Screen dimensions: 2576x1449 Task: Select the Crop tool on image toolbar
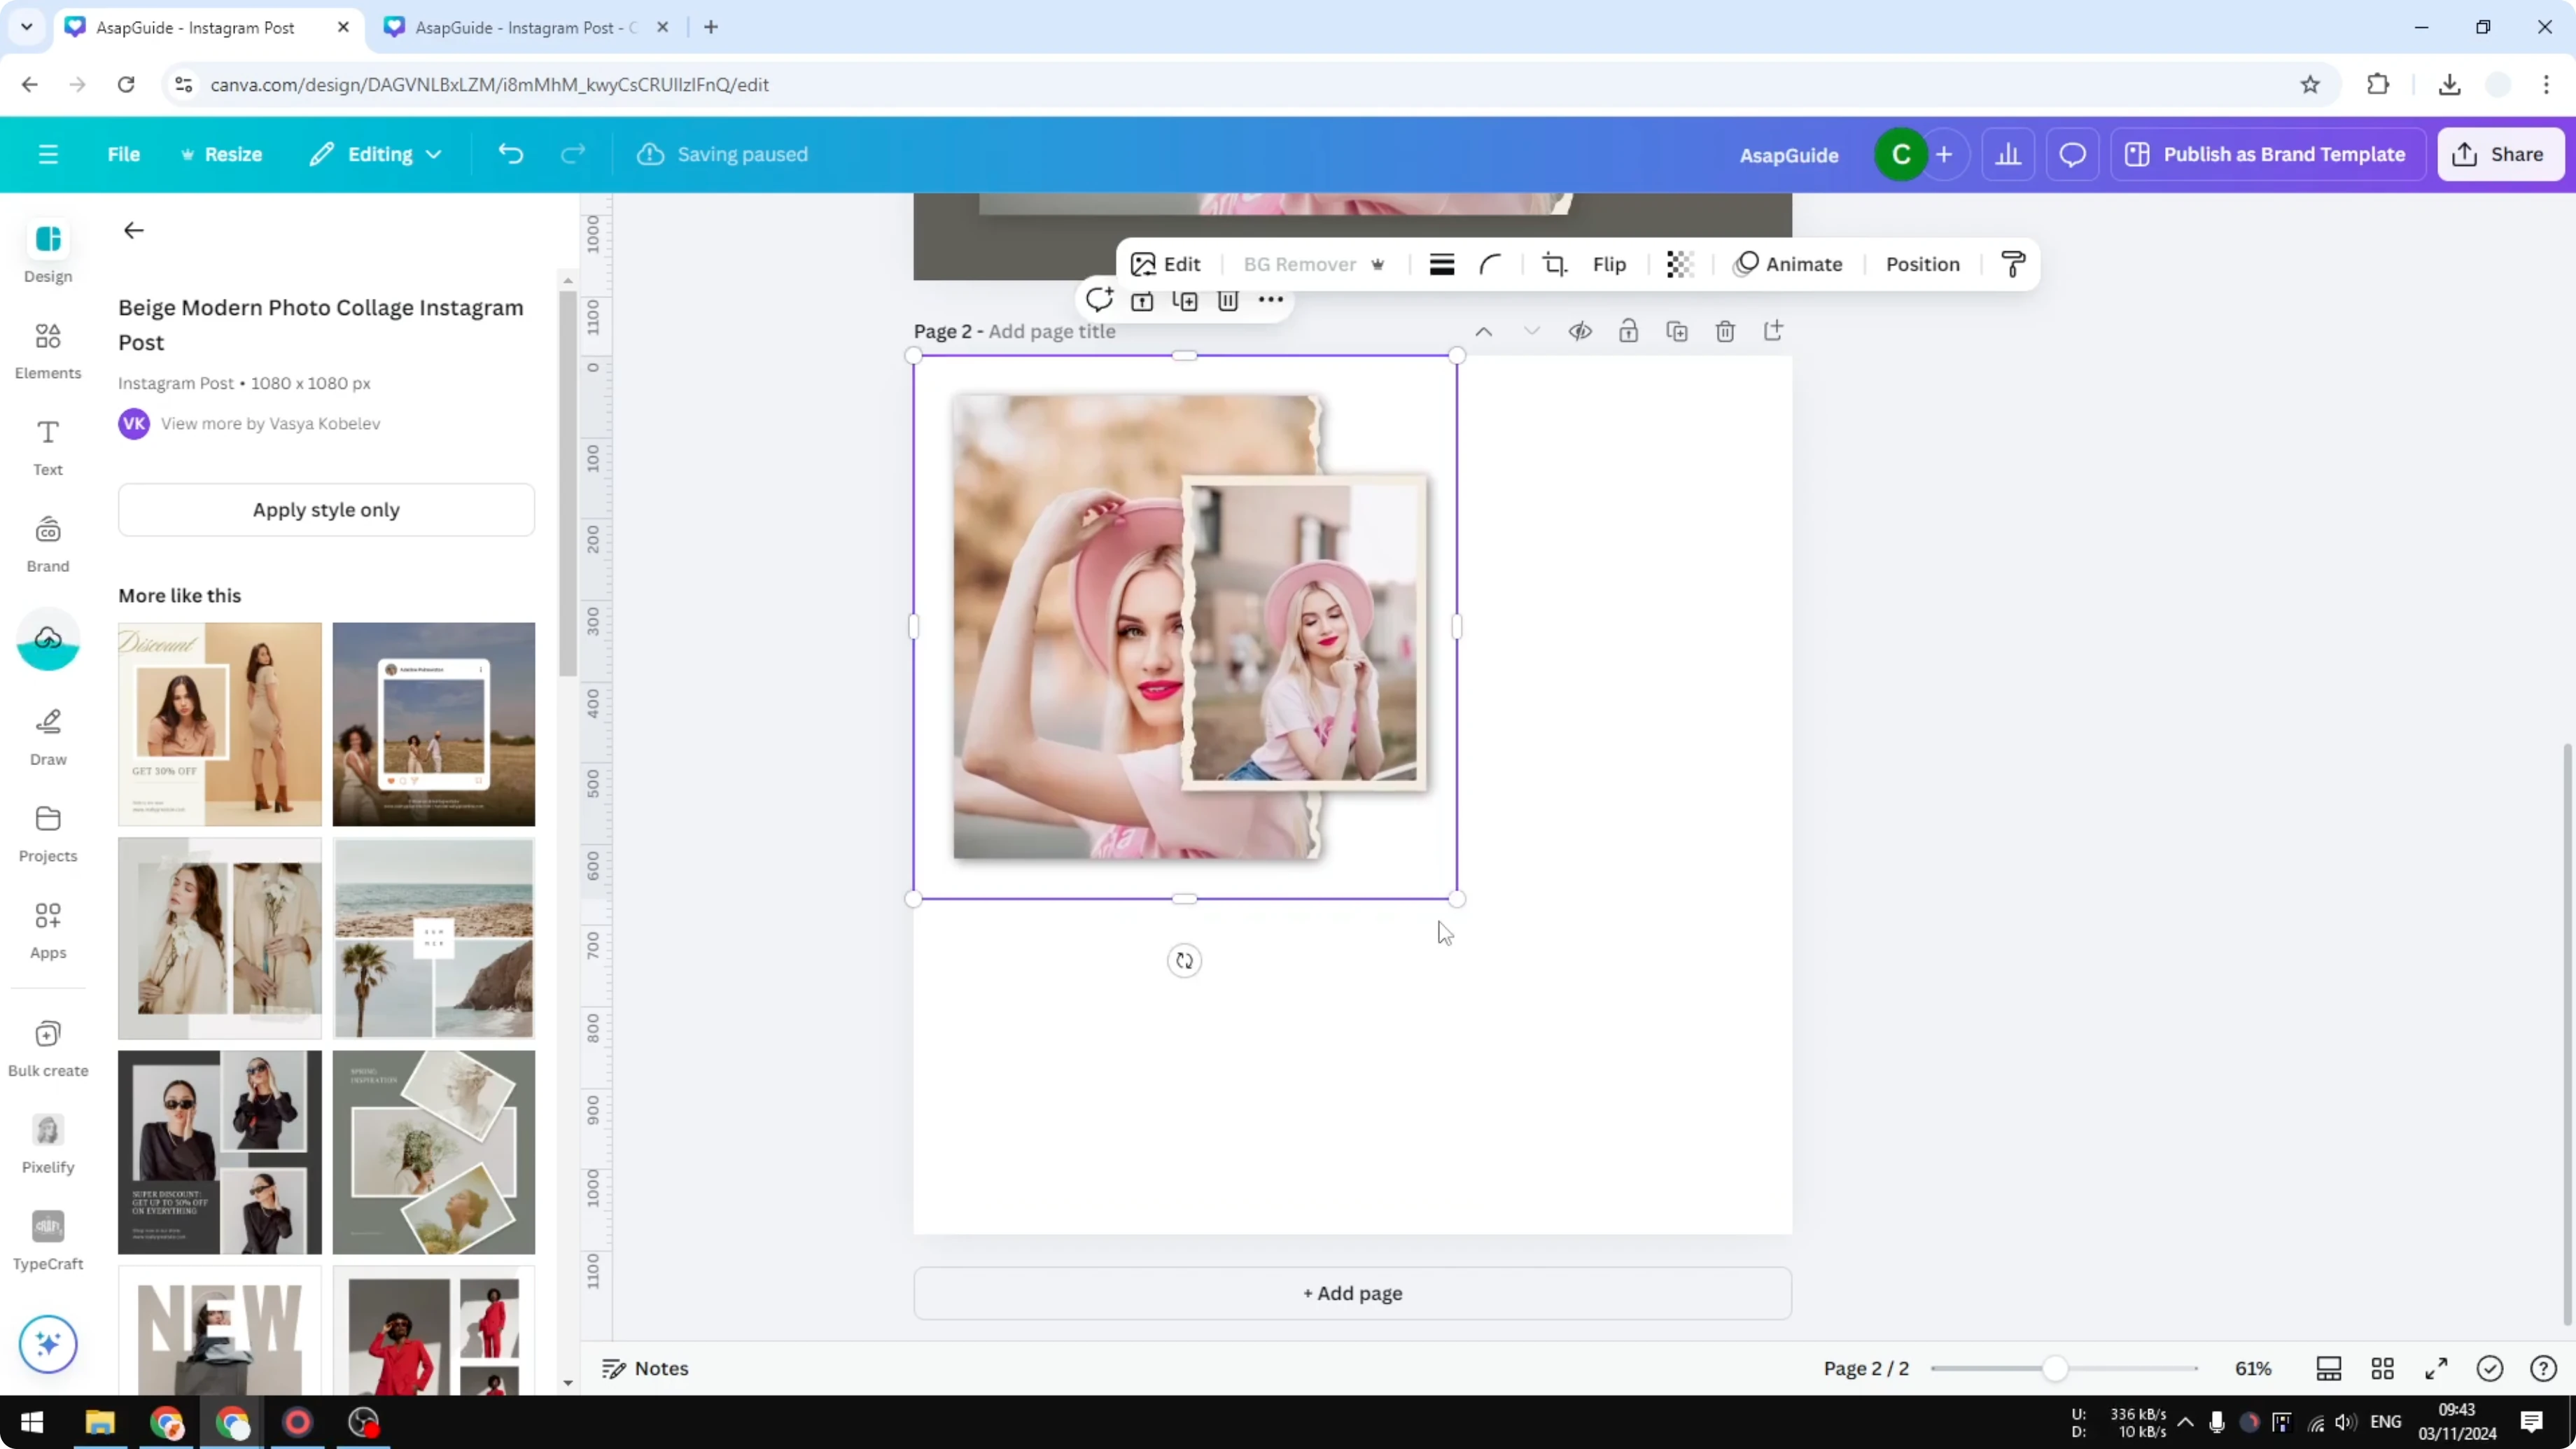pyautogui.click(x=1555, y=264)
